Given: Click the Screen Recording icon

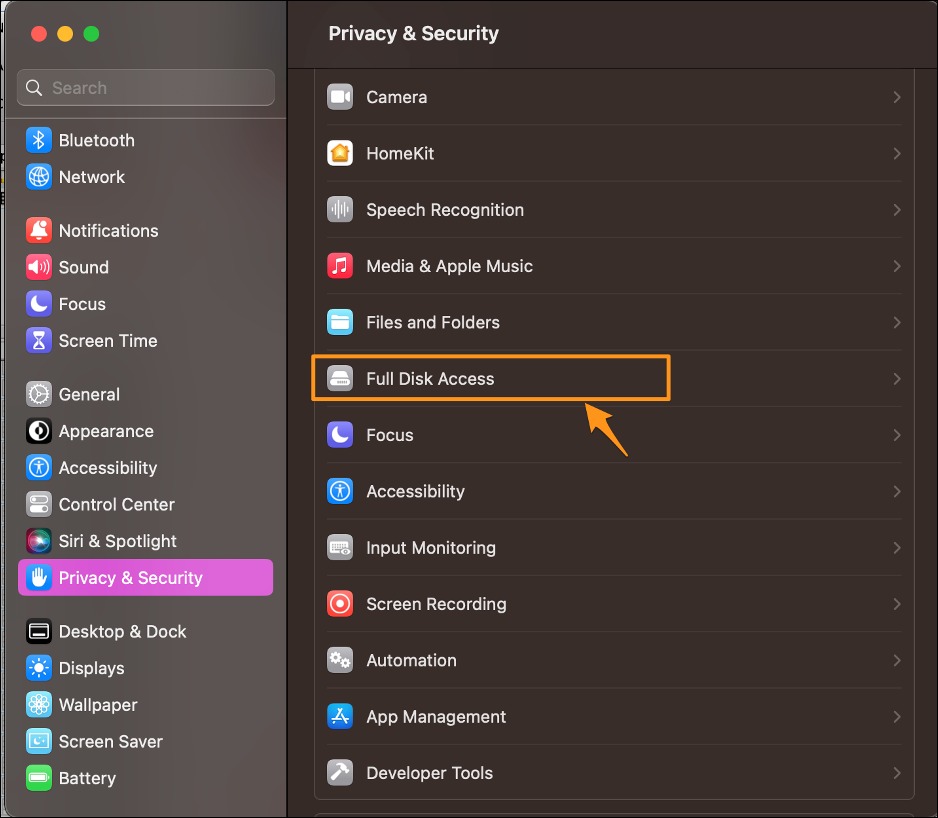Looking at the screenshot, I should click(x=340, y=604).
